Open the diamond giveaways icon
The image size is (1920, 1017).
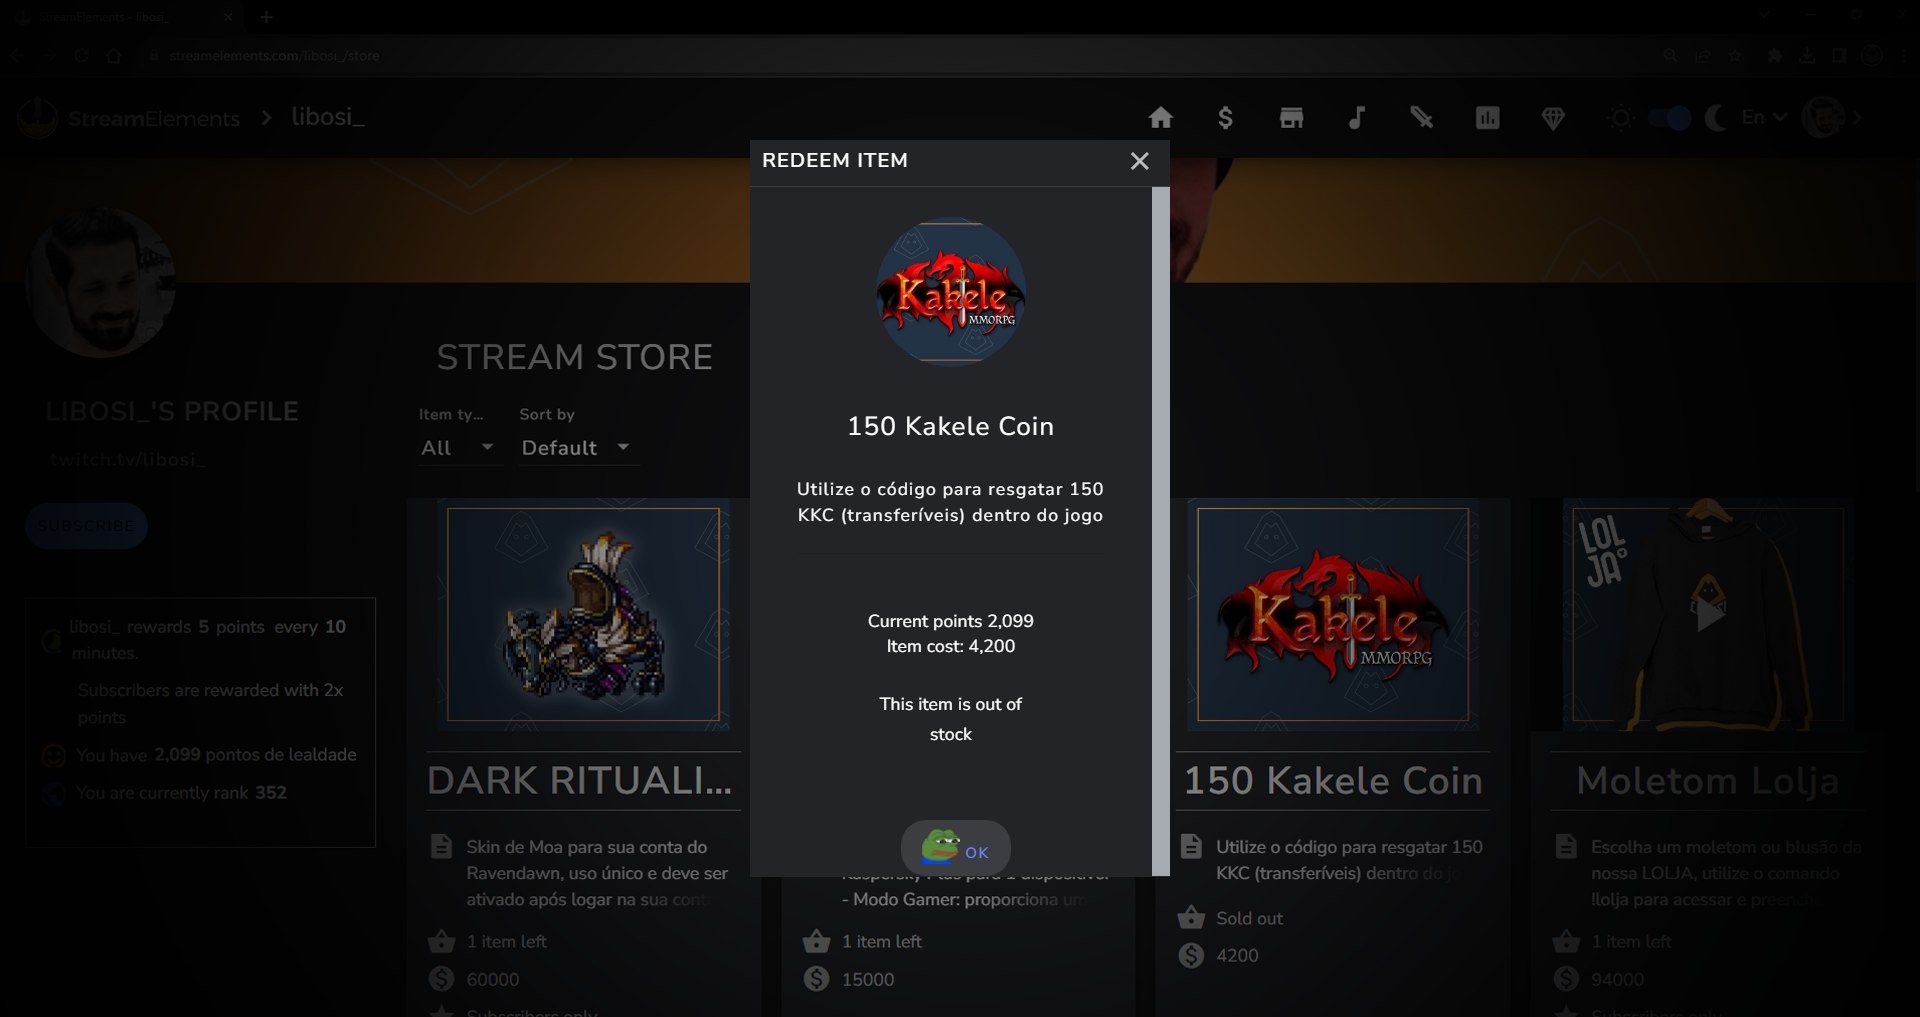tap(1553, 118)
